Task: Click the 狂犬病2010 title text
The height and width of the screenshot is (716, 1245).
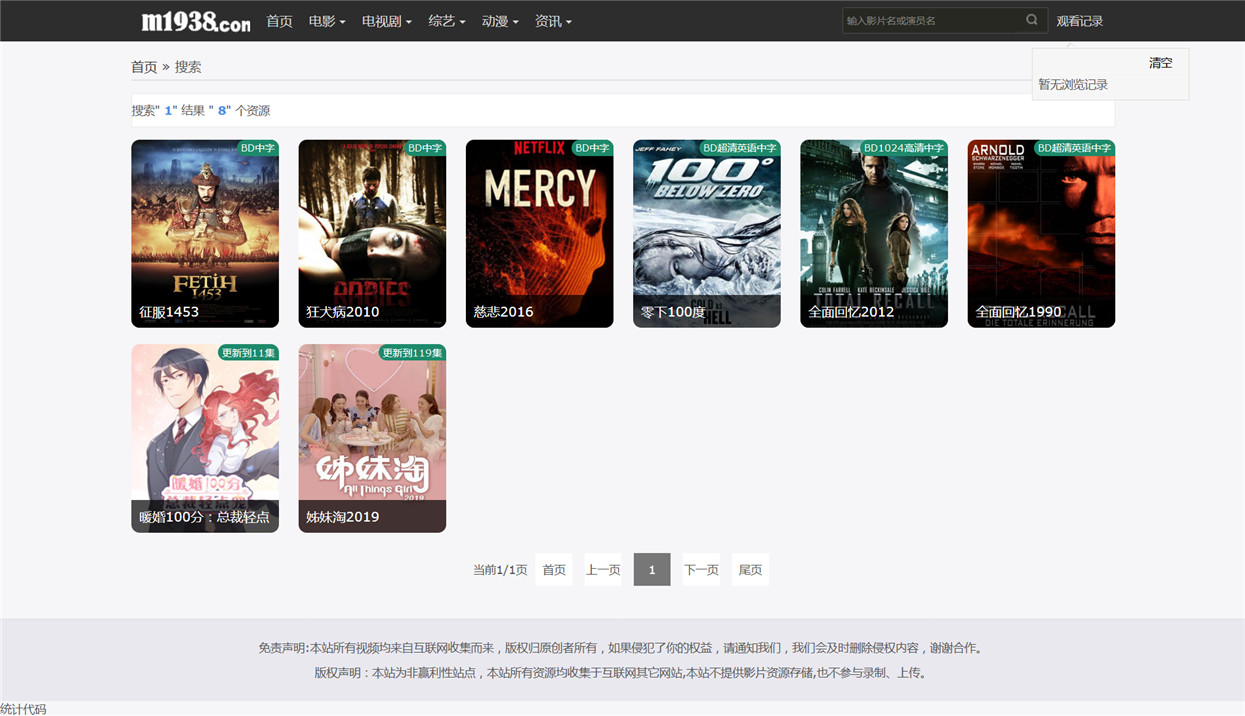Action: 343,312
